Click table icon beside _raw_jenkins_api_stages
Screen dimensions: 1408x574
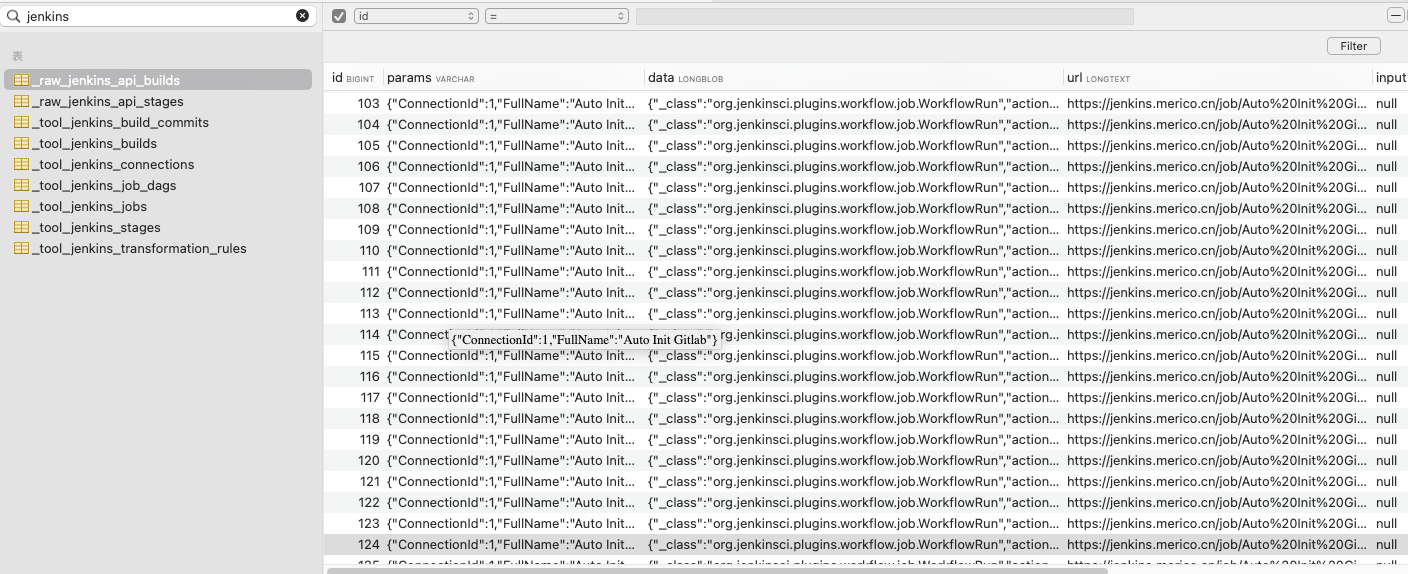click(x=21, y=101)
